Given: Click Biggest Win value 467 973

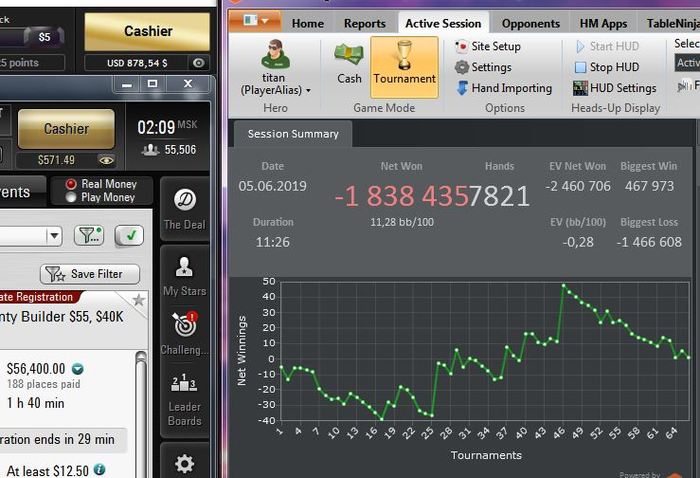Looking at the screenshot, I should [x=649, y=186].
